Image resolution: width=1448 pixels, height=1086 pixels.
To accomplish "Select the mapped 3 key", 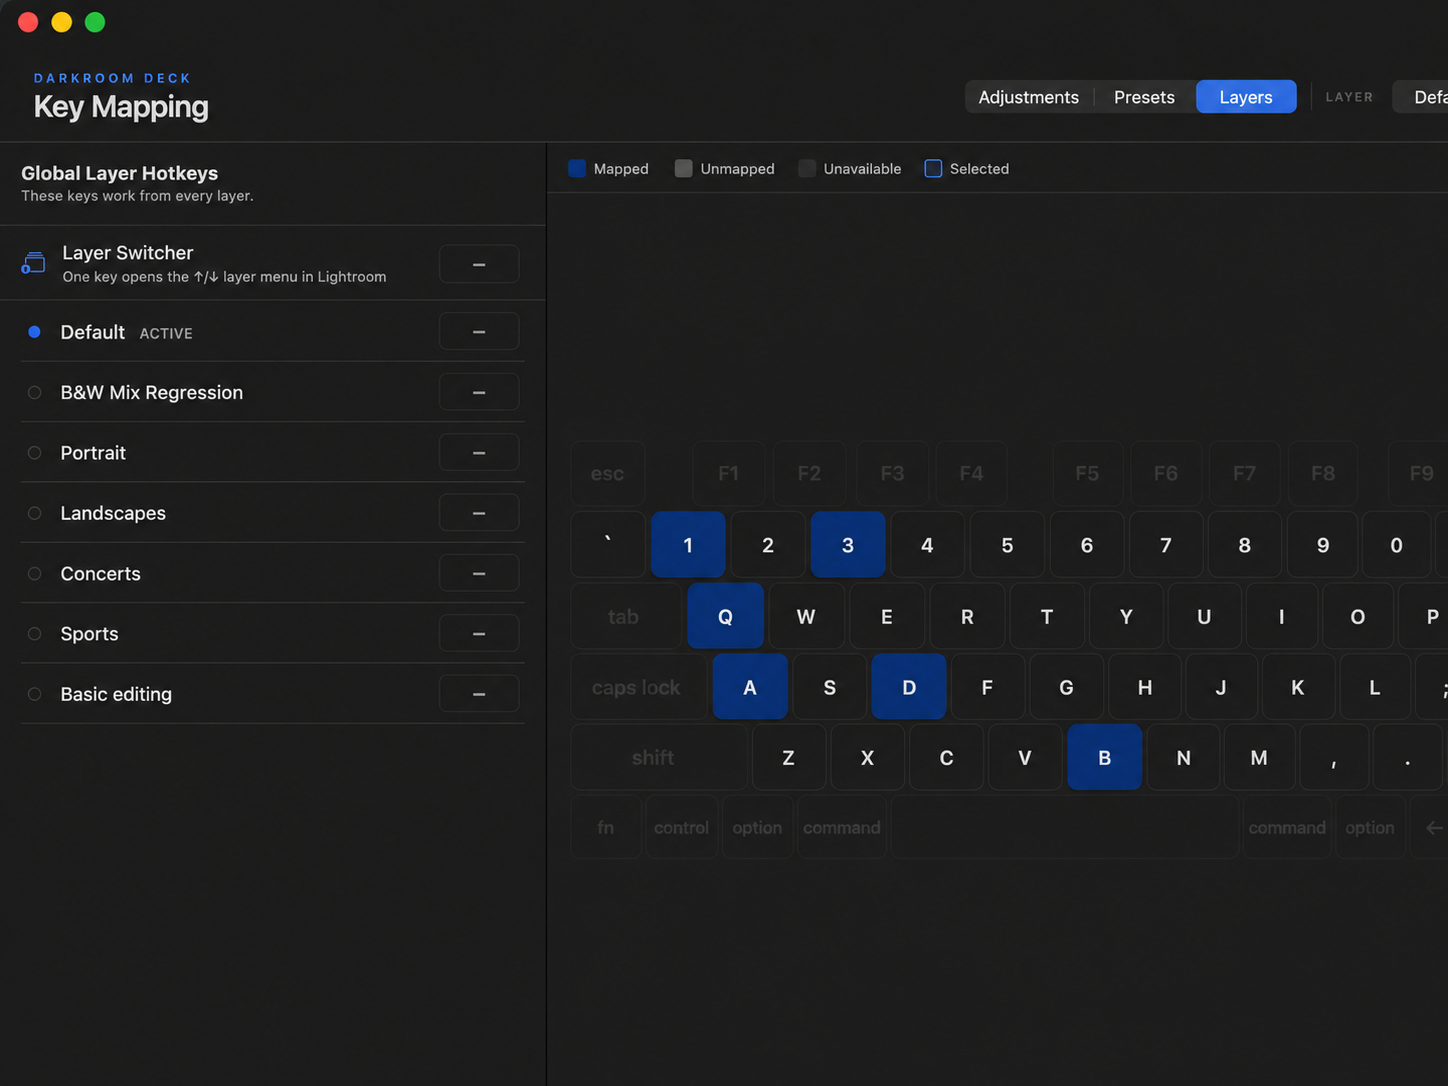I will point(848,545).
